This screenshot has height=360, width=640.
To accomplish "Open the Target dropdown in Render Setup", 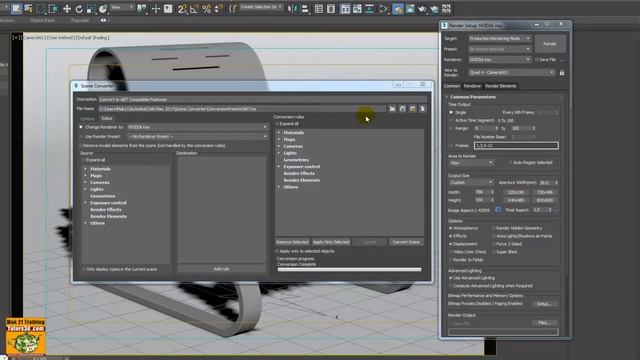I will point(500,38).
